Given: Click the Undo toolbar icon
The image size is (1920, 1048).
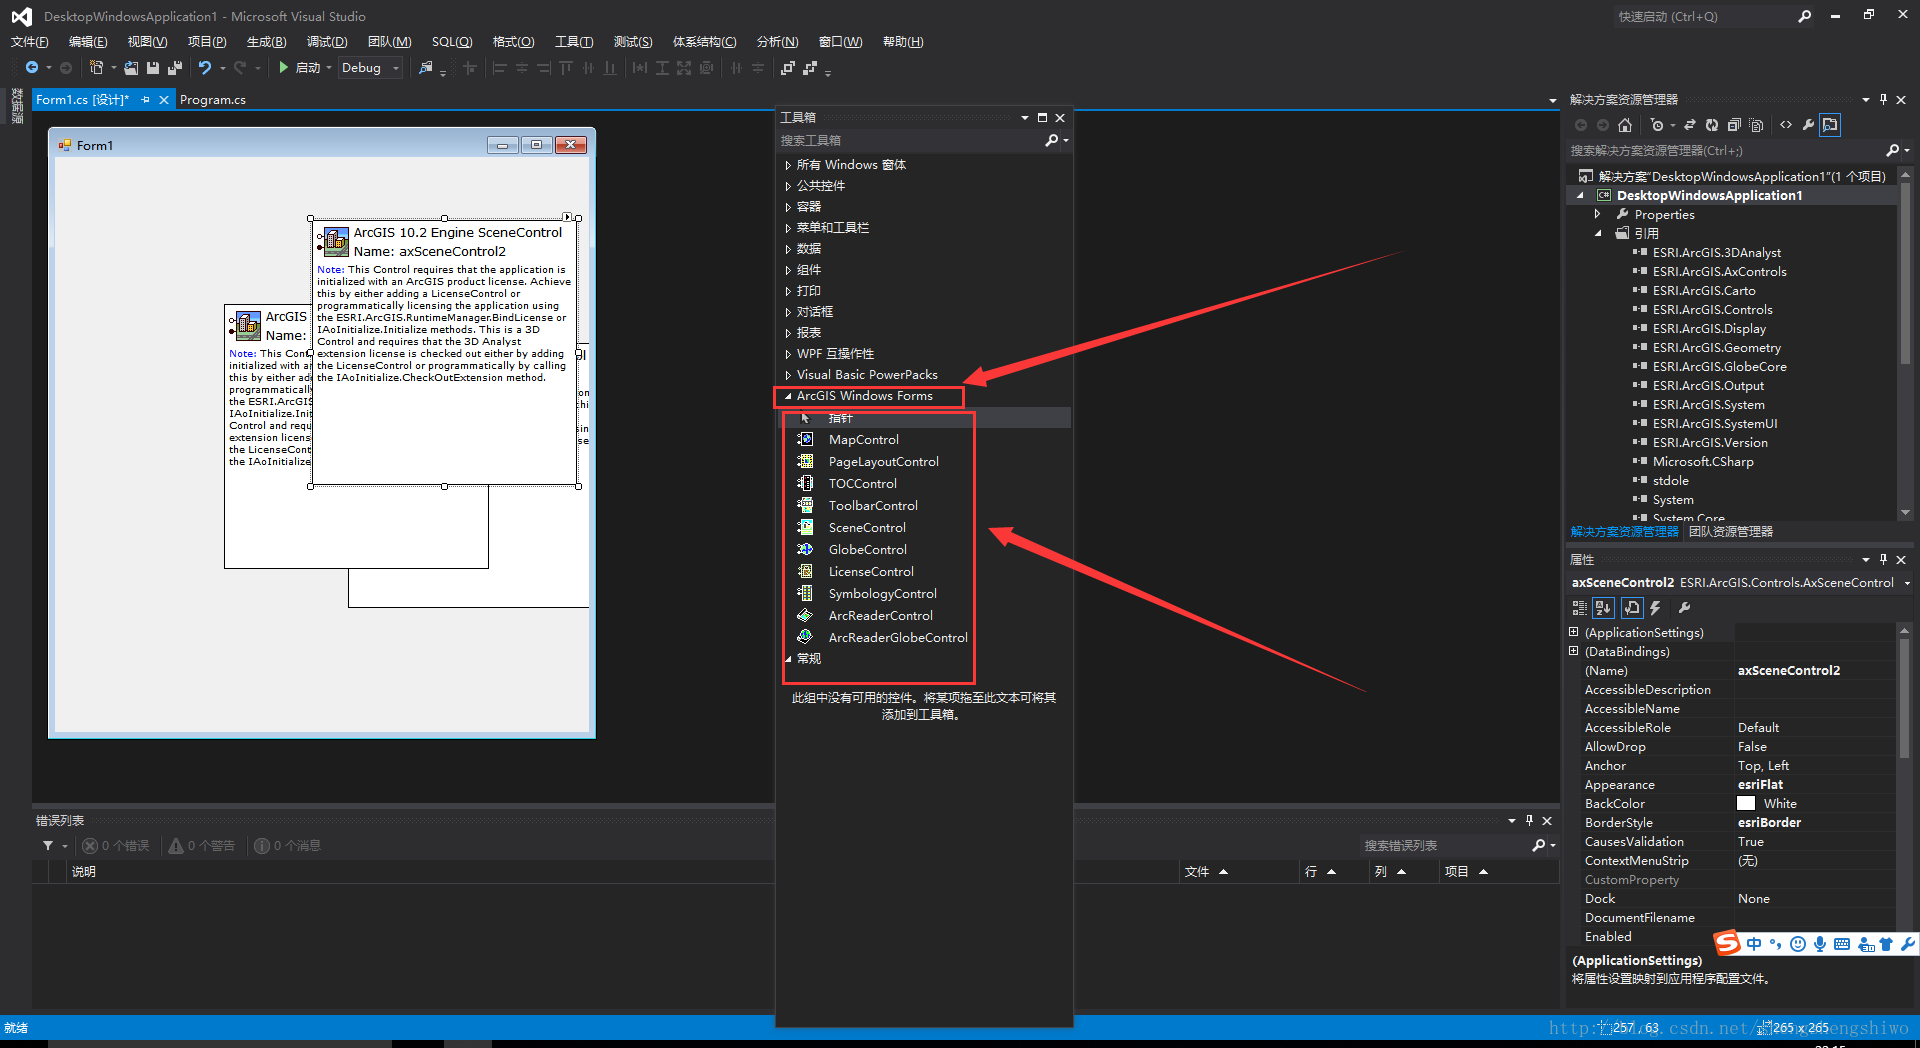Looking at the screenshot, I should pyautogui.click(x=205, y=68).
